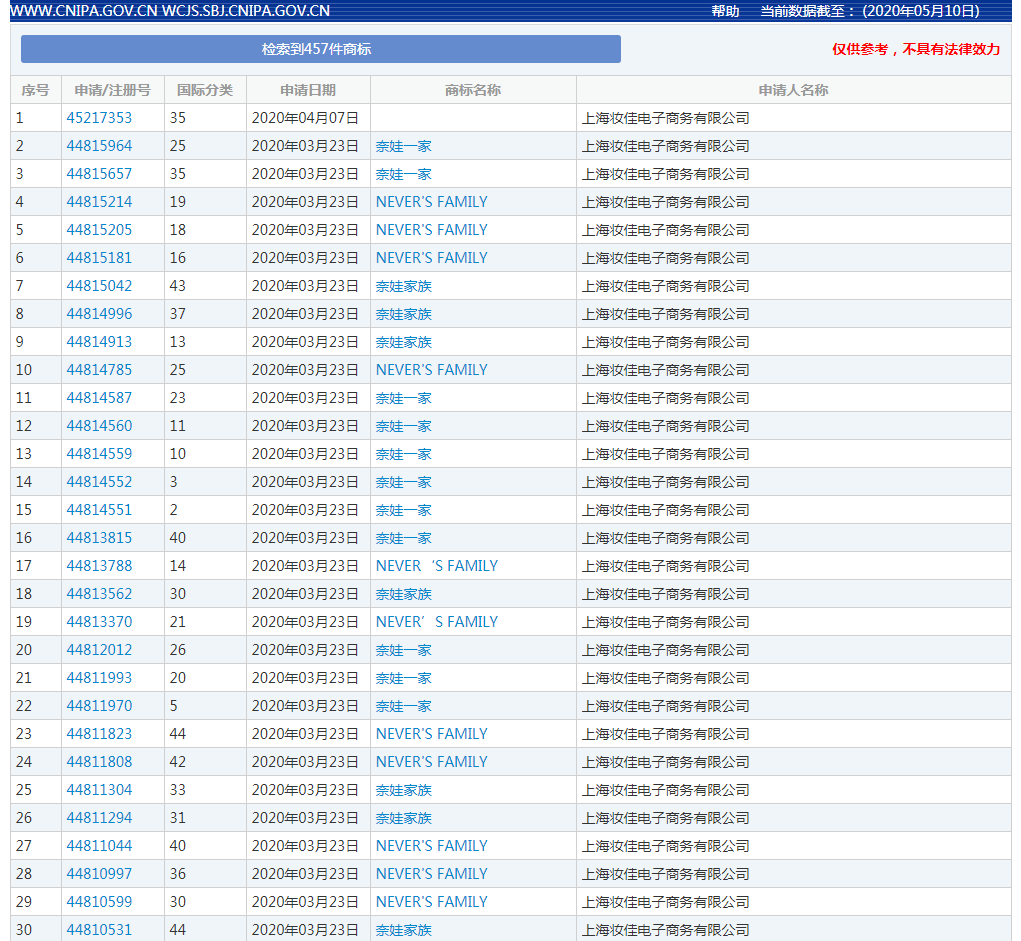Open registration number 44814551

pyautogui.click(x=99, y=510)
